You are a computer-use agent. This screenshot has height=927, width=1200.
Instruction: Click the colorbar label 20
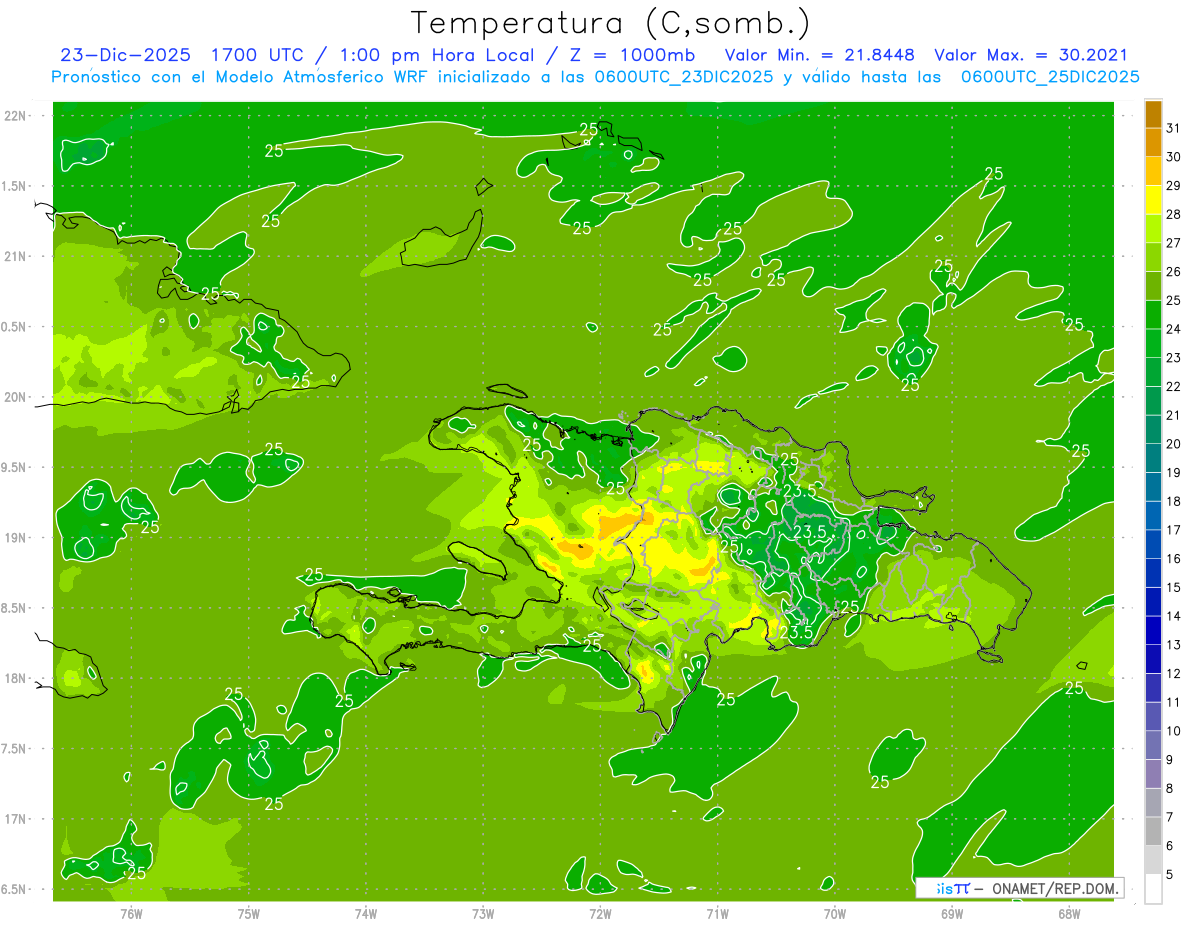[1173, 444]
